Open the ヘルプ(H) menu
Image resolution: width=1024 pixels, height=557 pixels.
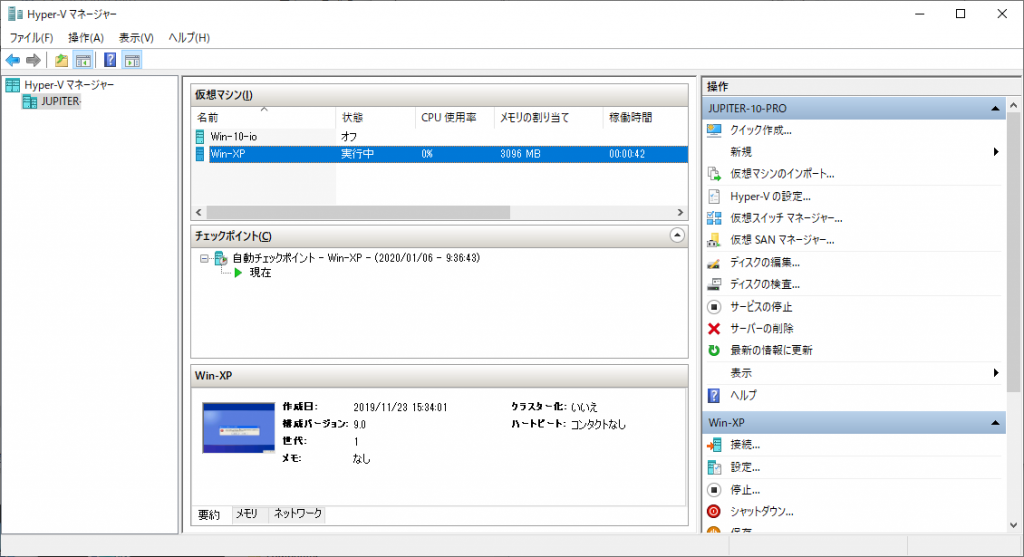189,38
